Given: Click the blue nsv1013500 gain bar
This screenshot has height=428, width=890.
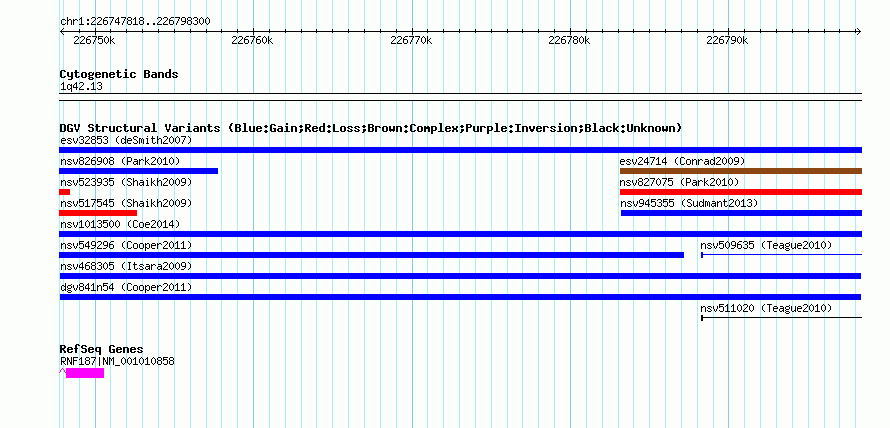Looking at the screenshot, I should [460, 234].
